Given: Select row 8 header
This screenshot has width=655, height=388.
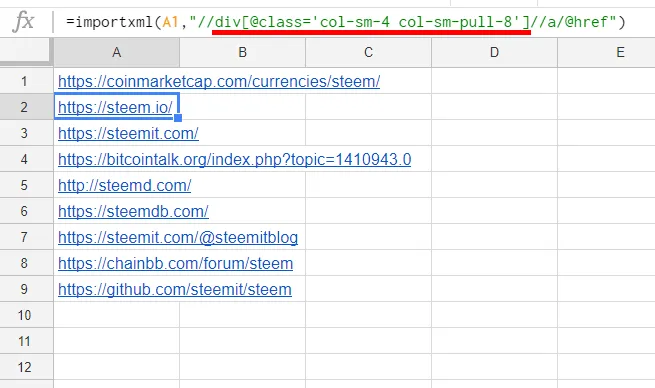Looking at the screenshot, I should coord(24,263).
